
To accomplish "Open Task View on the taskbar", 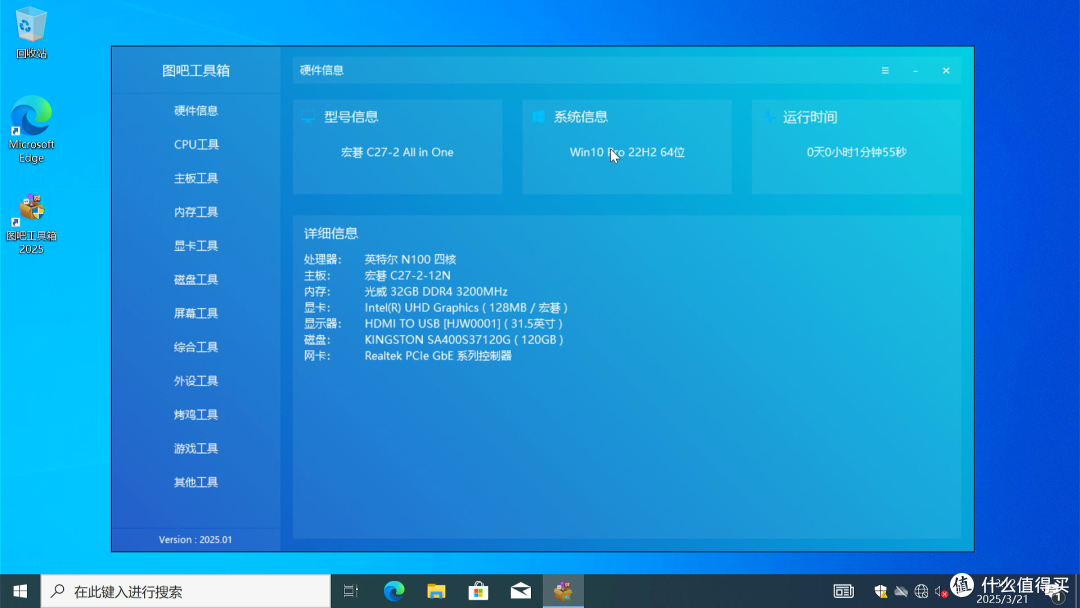I will [x=351, y=591].
